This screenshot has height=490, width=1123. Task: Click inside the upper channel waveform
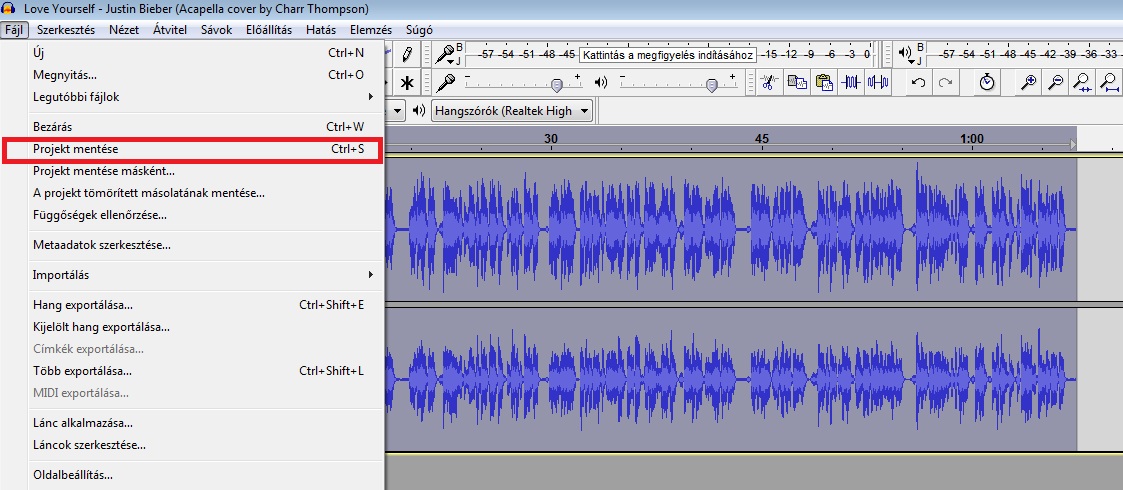tap(731, 229)
